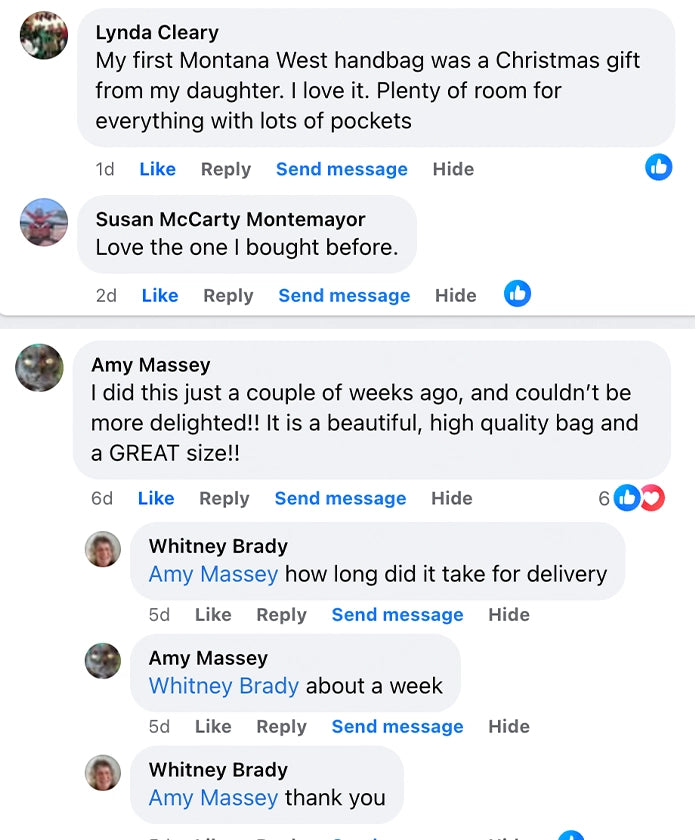Reply to Whitney Brady's delivery question
Image resolution: width=700 pixels, height=840 pixels.
pos(281,614)
